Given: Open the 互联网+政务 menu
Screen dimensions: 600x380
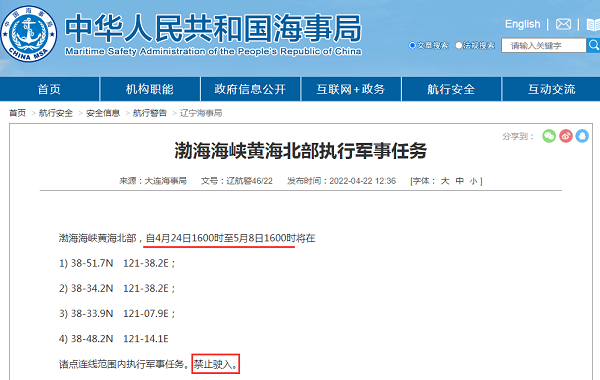Looking at the screenshot, I should (351, 89).
